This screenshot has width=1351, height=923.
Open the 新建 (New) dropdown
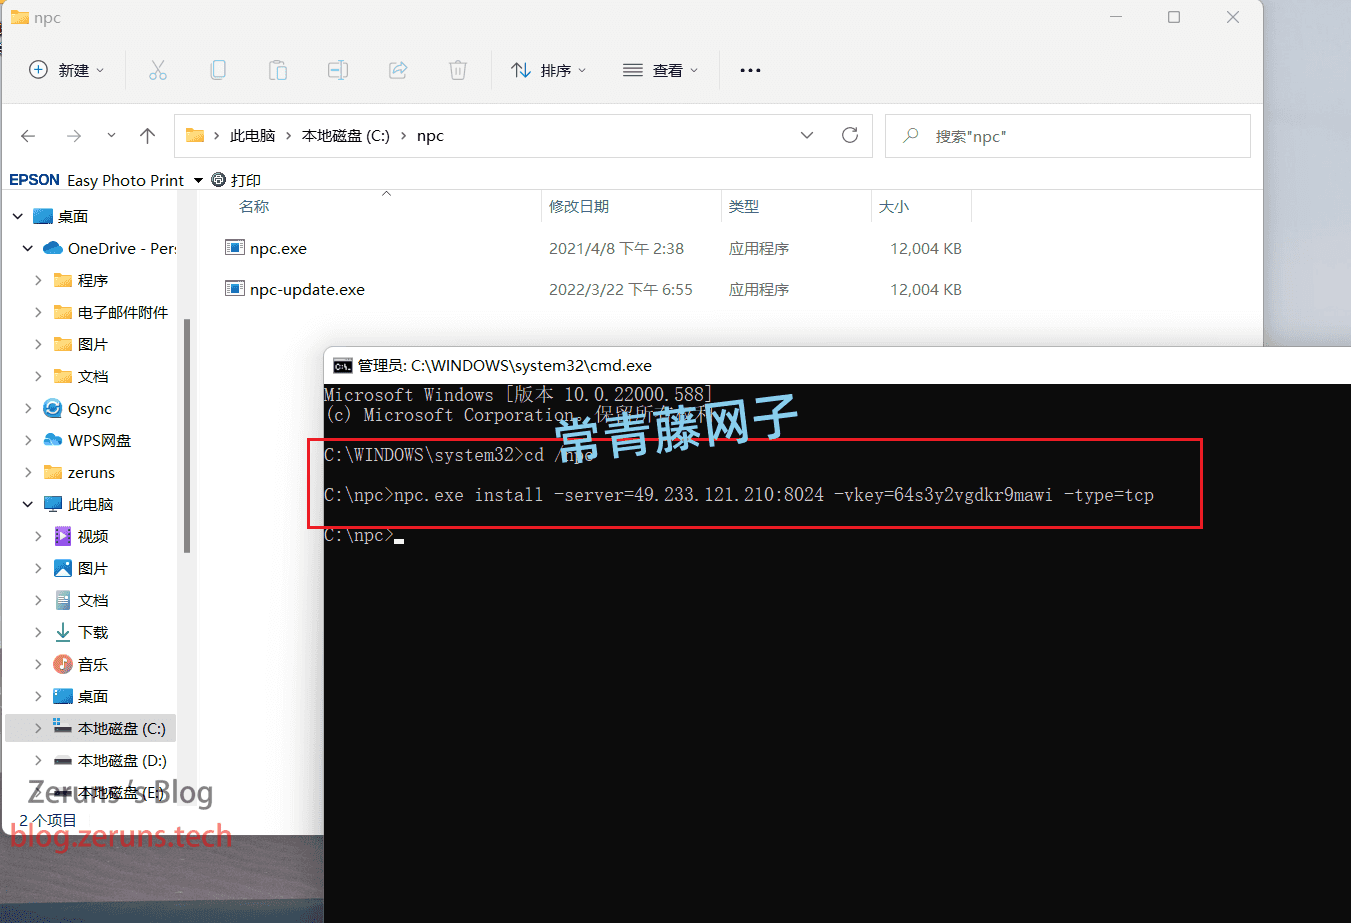(67, 70)
